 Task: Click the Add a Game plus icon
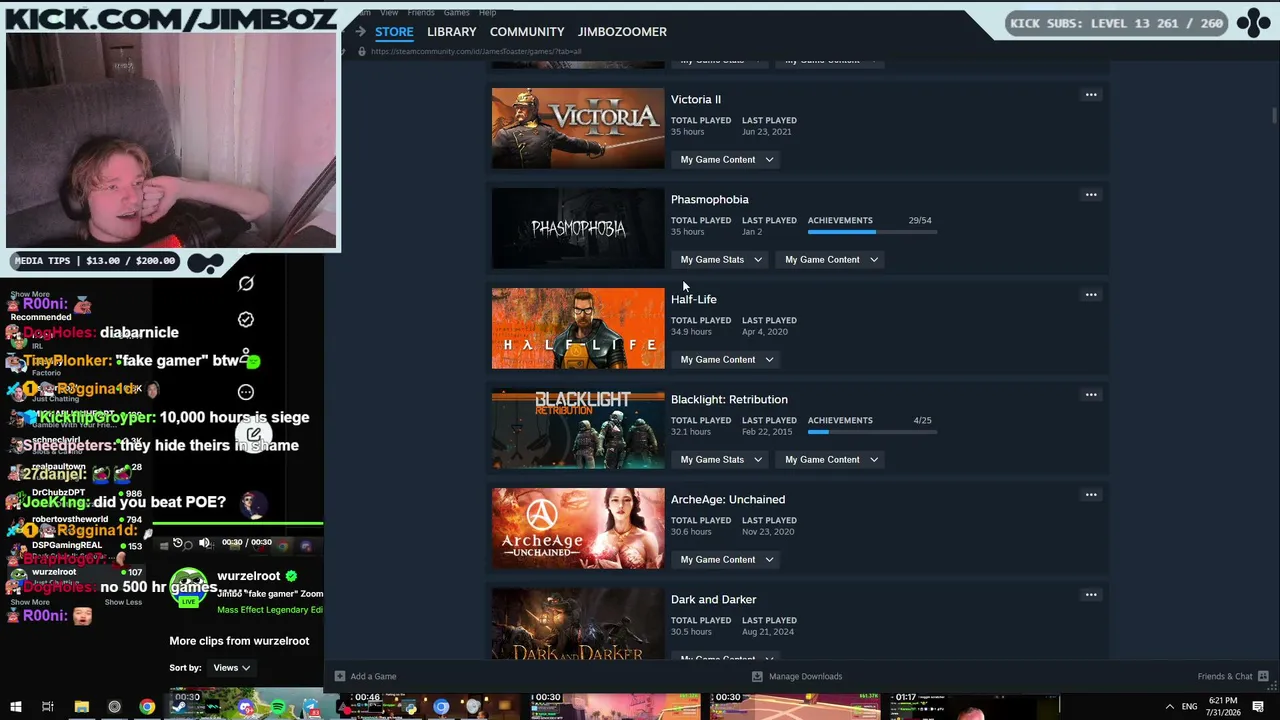[x=340, y=676]
